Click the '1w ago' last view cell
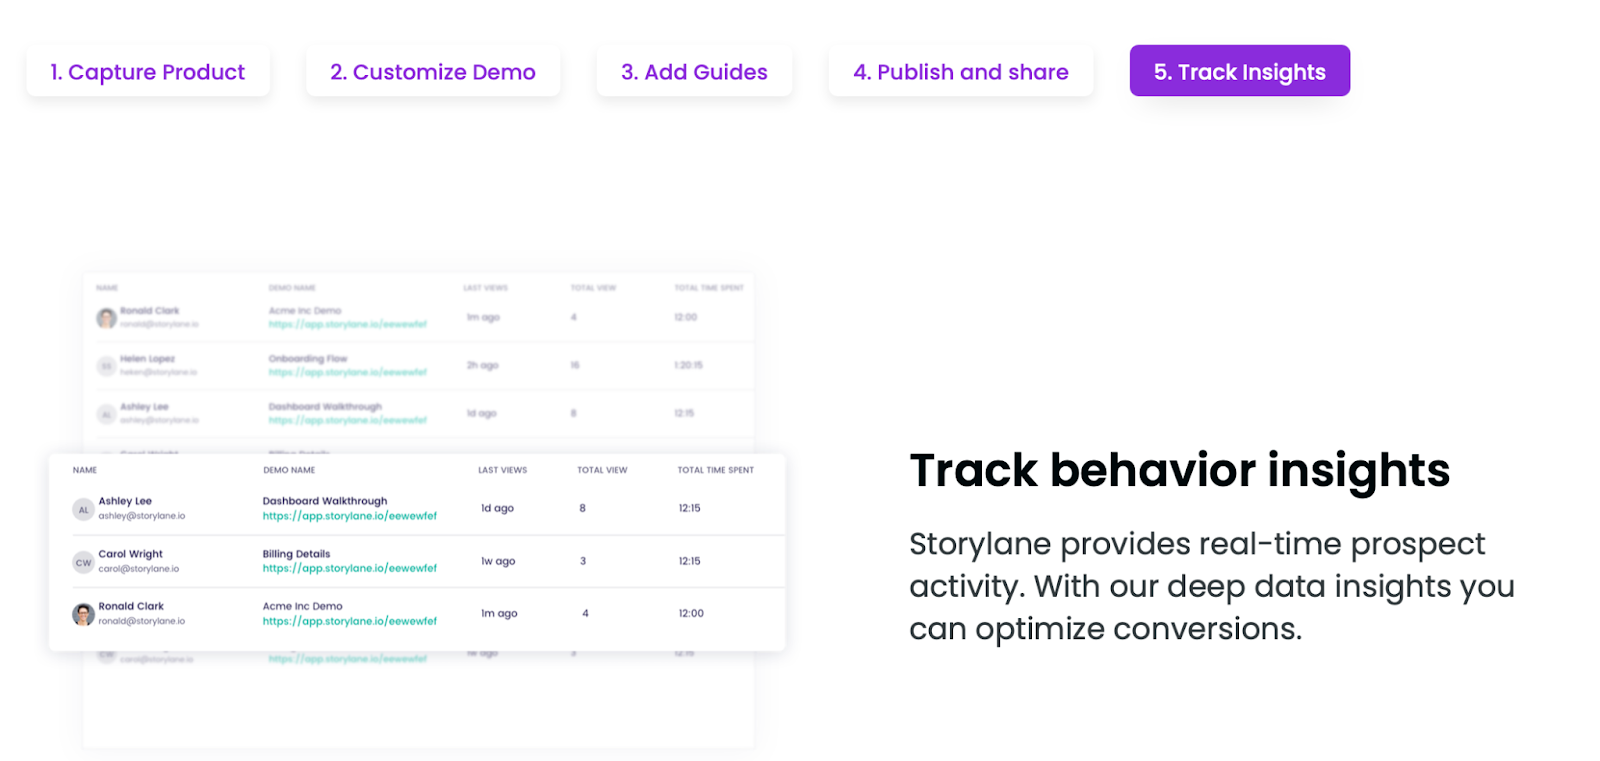1600x761 pixels. 498,561
